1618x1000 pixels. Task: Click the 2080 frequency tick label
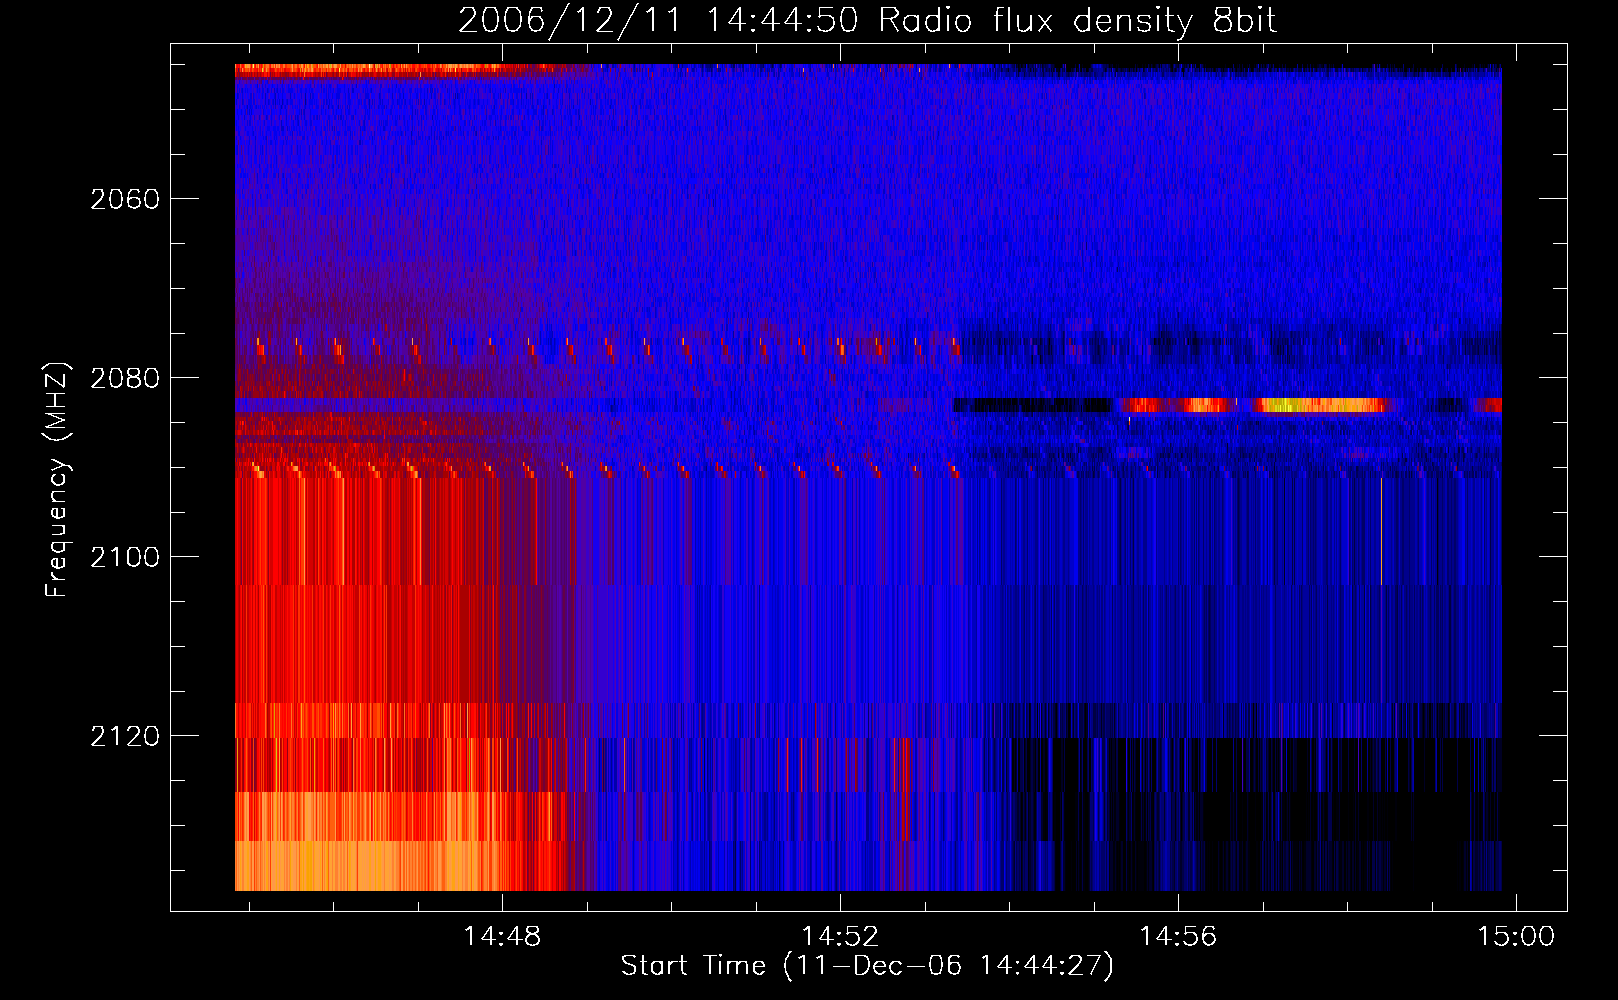[125, 378]
